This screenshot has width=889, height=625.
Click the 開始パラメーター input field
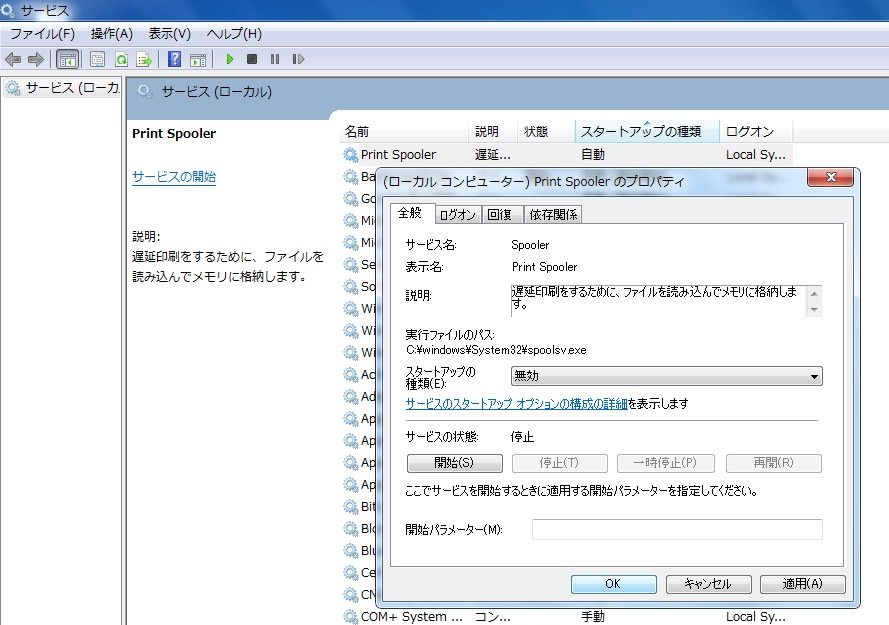[x=676, y=529]
